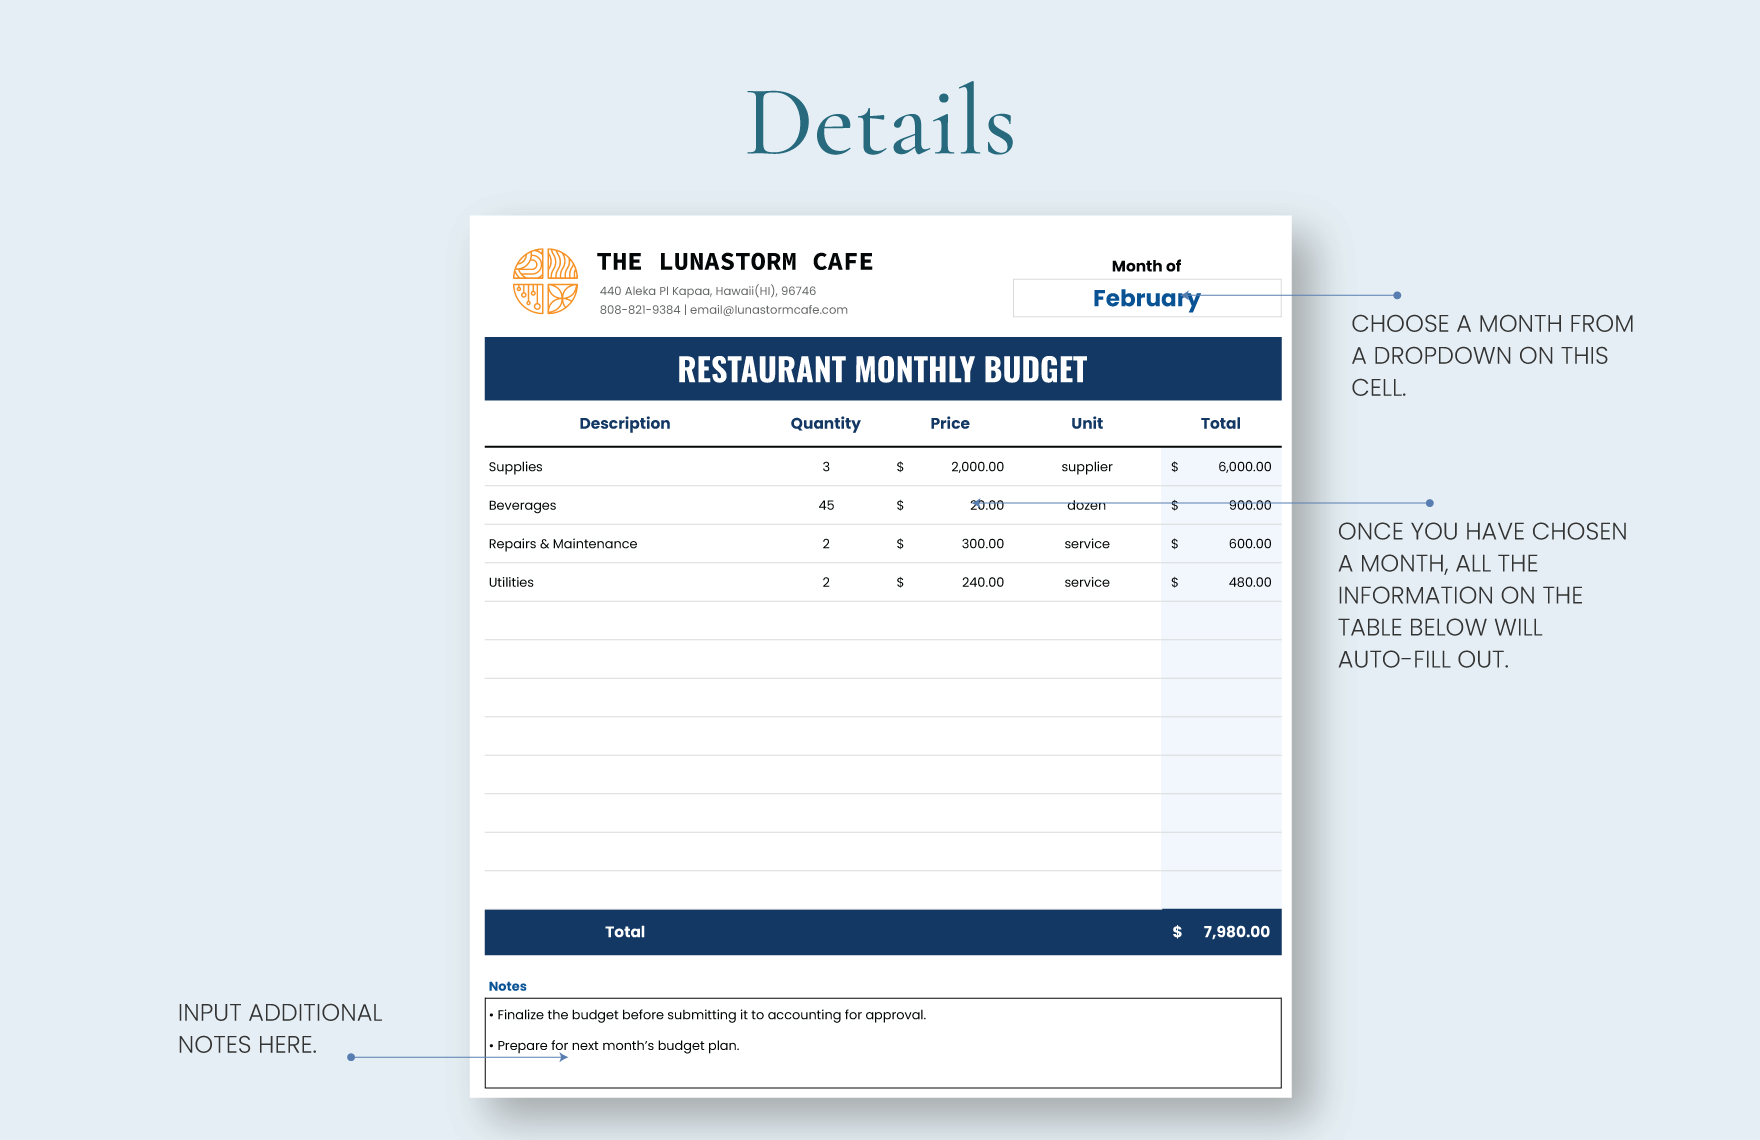This screenshot has width=1760, height=1140.
Task: Click quantity 3 in Supplies row
Action: click(826, 467)
